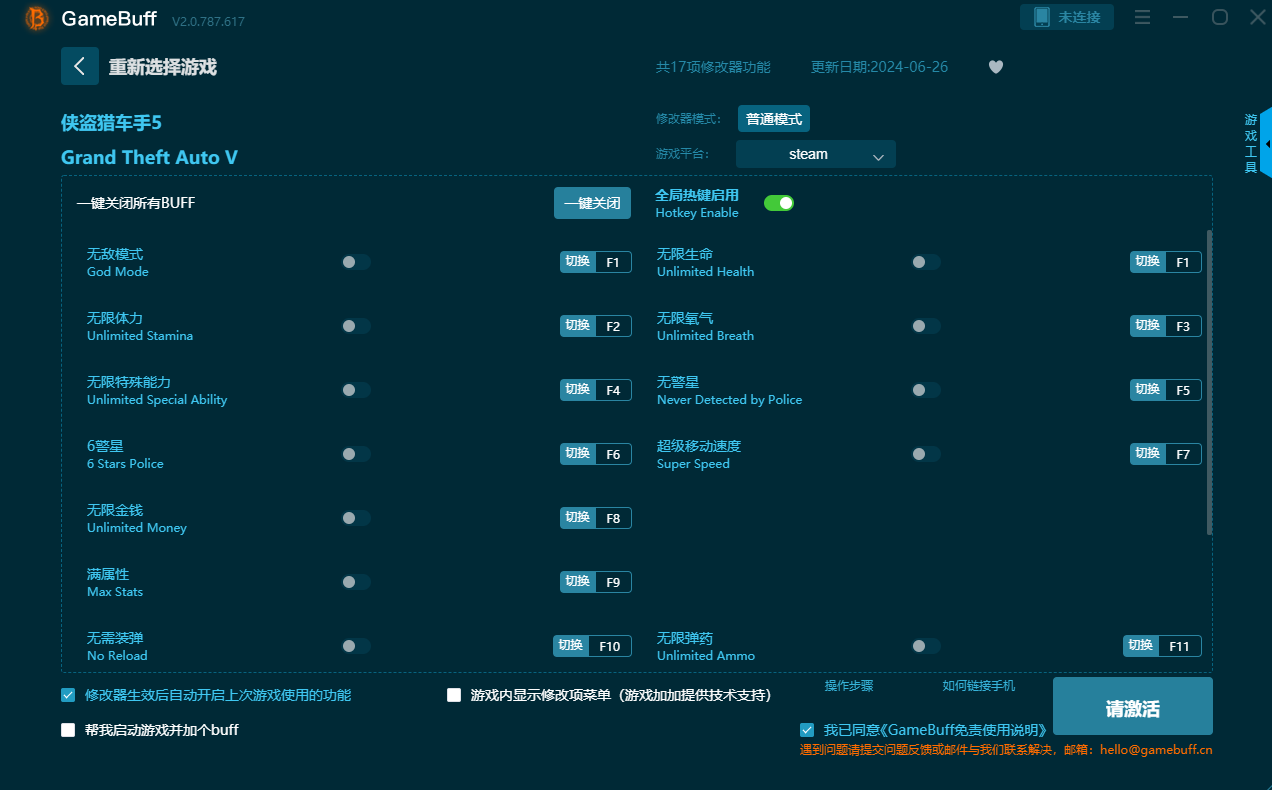Toggle the Hotkey Enable switch
Image resolution: width=1272 pixels, height=790 pixels.
pos(779,203)
